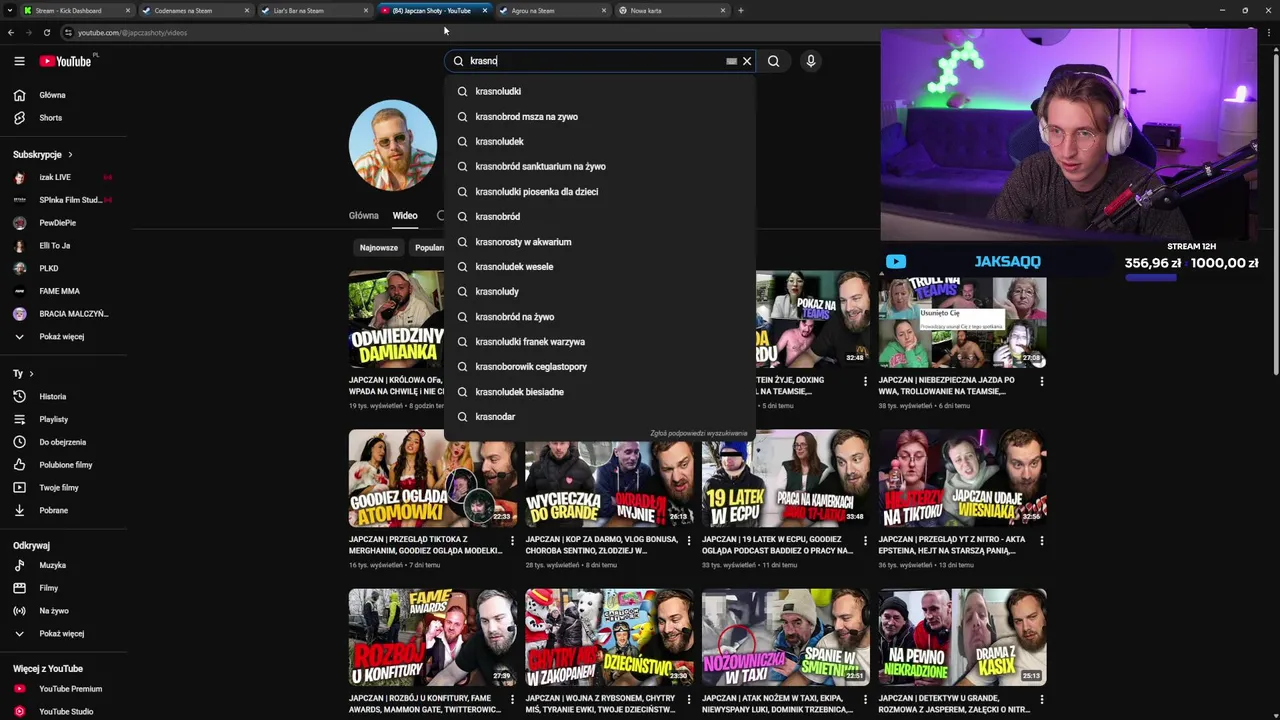Switch to Stream - Kick Dashboard browser tab
Viewport: 1280px width, 720px height.
(x=77, y=10)
